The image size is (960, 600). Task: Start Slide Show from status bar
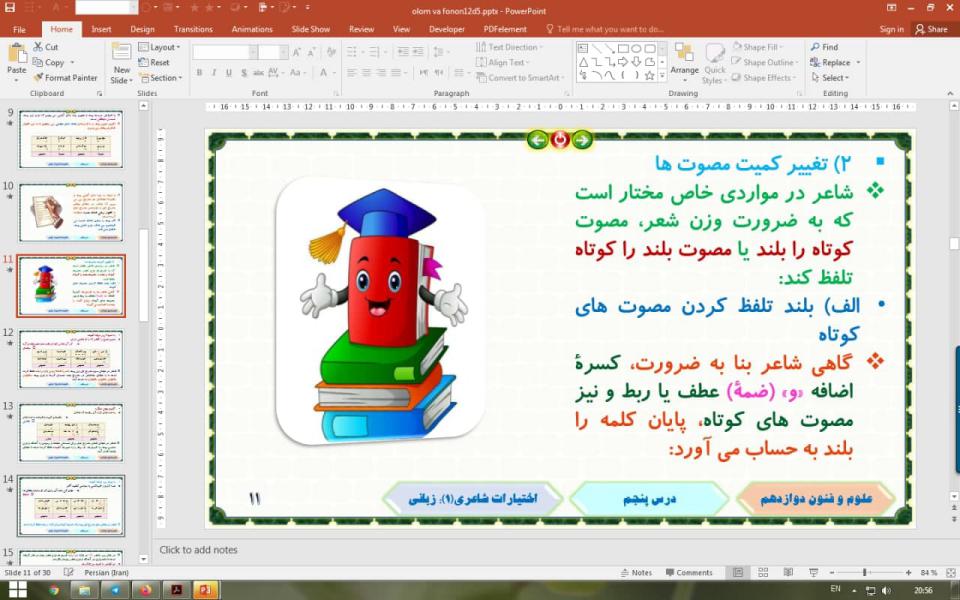814,572
